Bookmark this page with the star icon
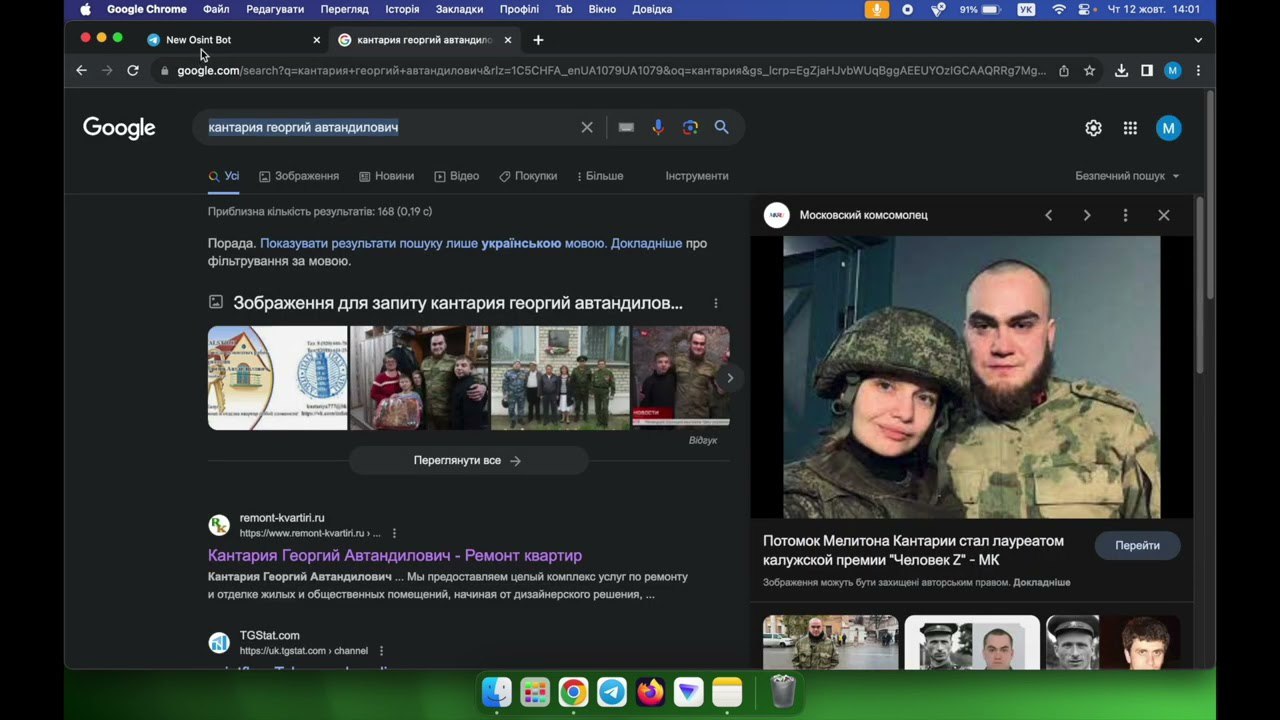This screenshot has width=1280, height=720. 1089,71
